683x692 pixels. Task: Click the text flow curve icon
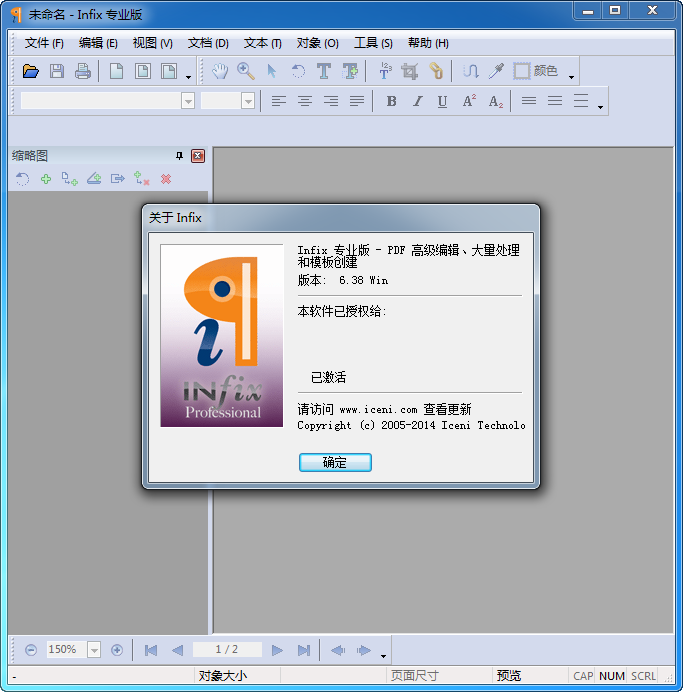coord(471,71)
